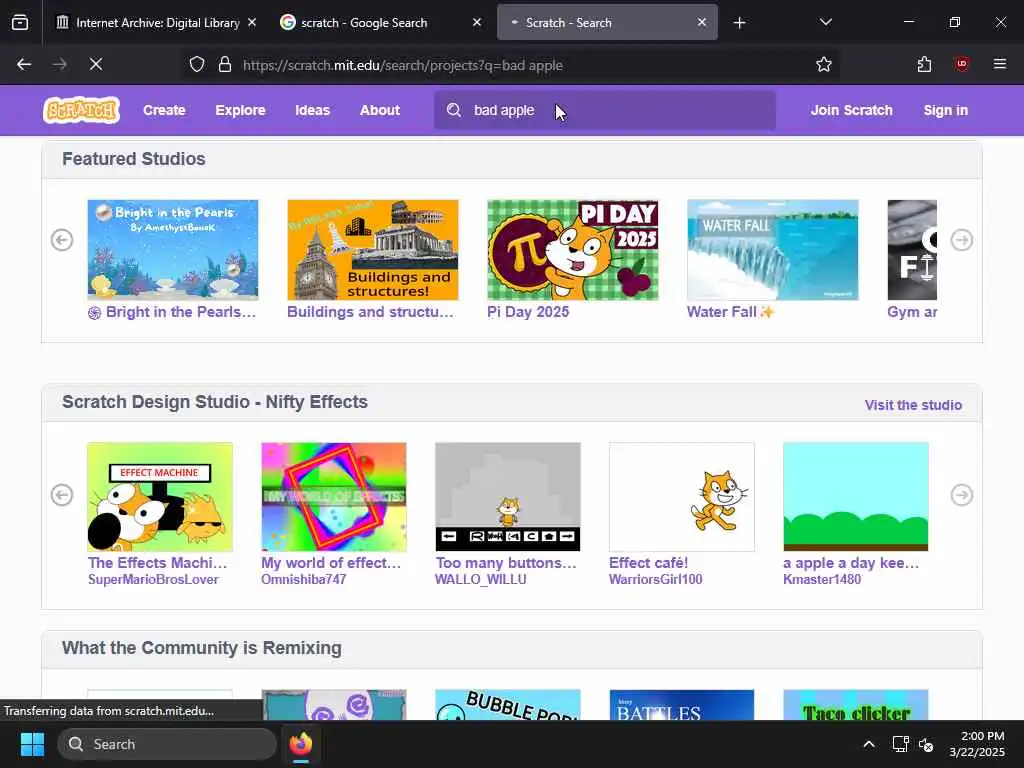This screenshot has width=1024, height=768.
Task: Click Join Scratch
Action: click(852, 110)
